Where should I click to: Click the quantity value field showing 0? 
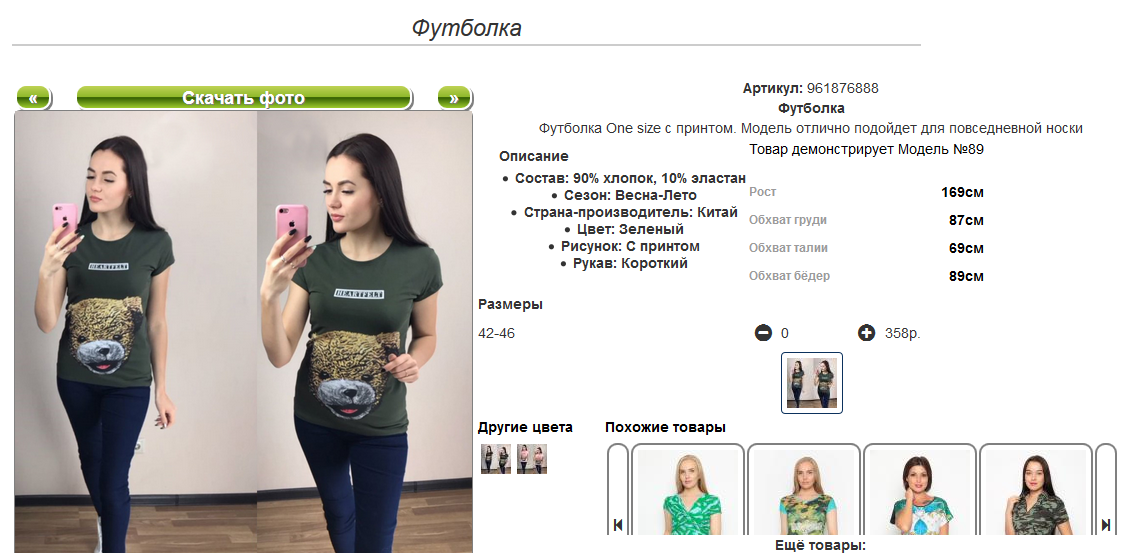click(x=785, y=334)
